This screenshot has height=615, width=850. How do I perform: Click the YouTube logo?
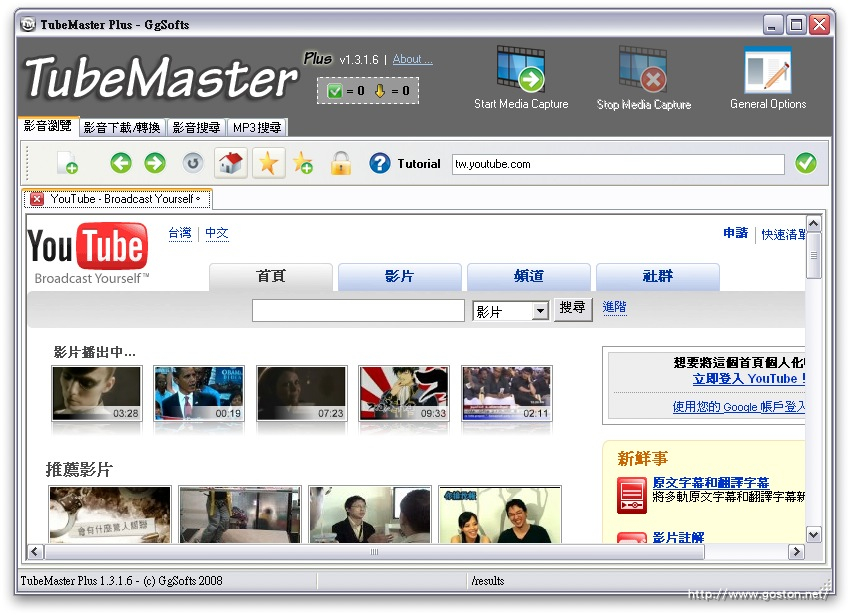pos(88,253)
